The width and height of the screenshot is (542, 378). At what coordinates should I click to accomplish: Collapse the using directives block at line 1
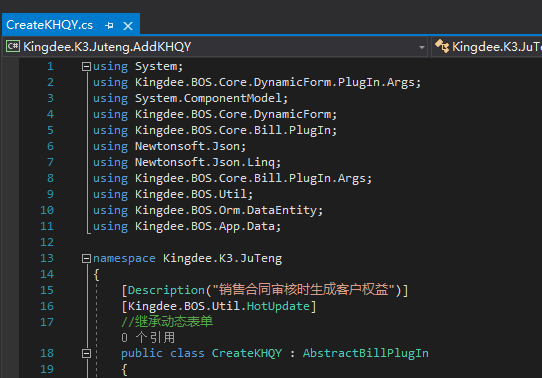point(86,66)
